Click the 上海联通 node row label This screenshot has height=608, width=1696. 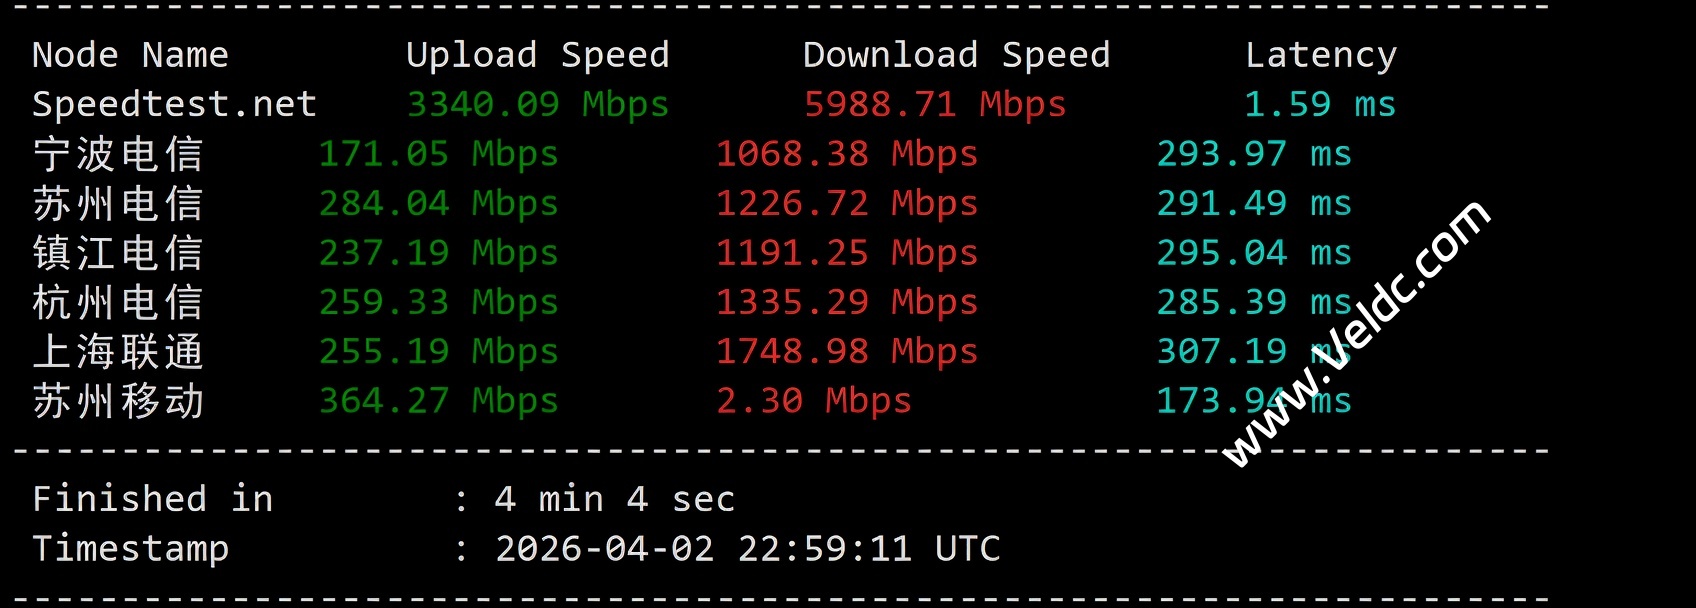[x=118, y=352]
